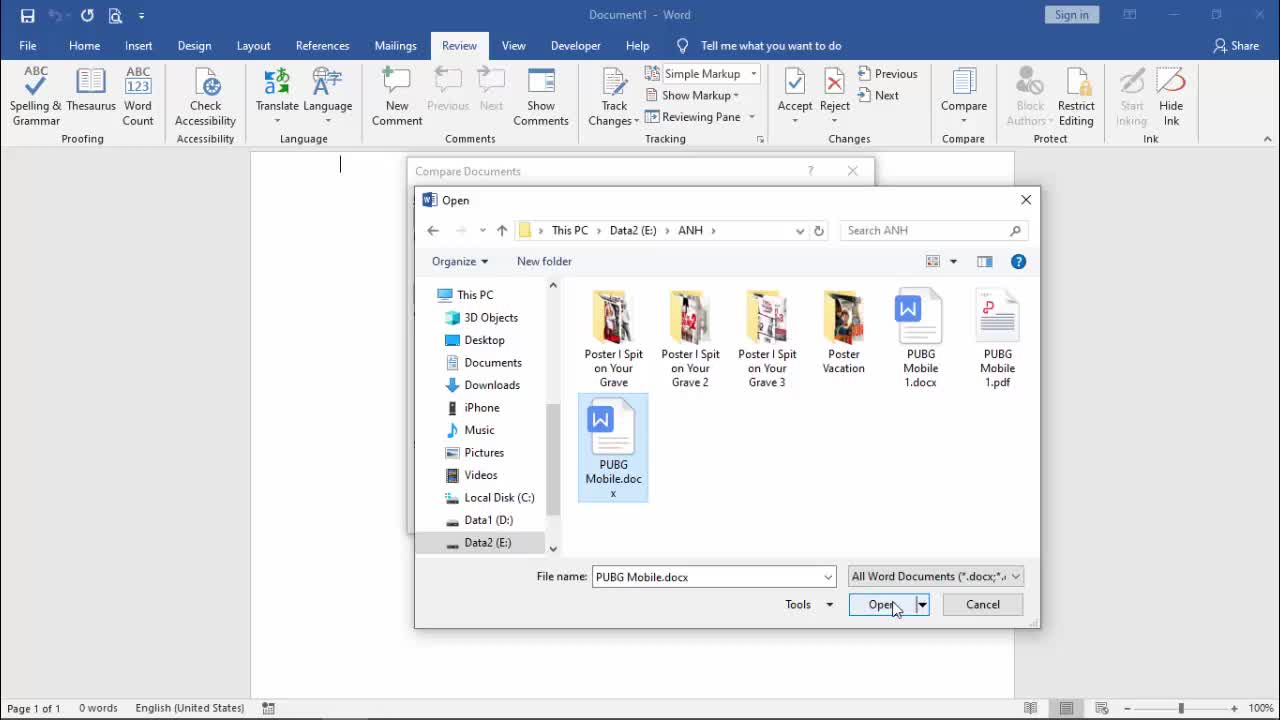The image size is (1280, 720).
Task: Expand the address bar history dropdown
Action: pos(800,231)
